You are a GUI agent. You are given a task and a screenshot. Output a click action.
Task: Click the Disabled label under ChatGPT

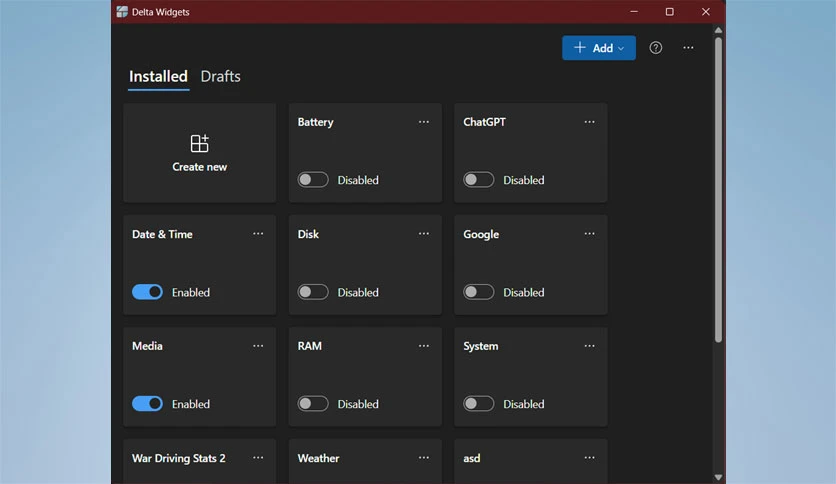pyautogui.click(x=524, y=180)
